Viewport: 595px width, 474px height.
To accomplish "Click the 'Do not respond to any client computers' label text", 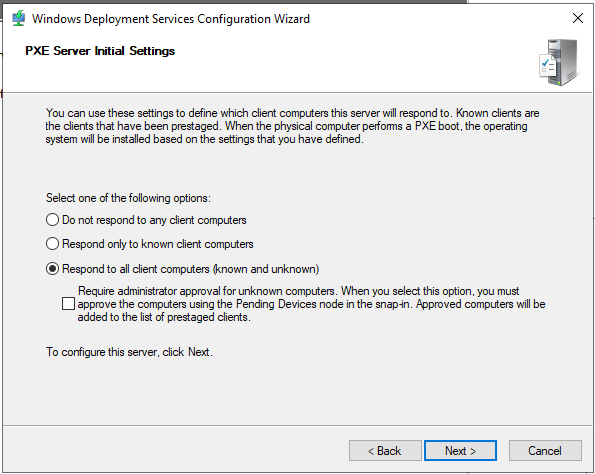I will tap(154, 220).
